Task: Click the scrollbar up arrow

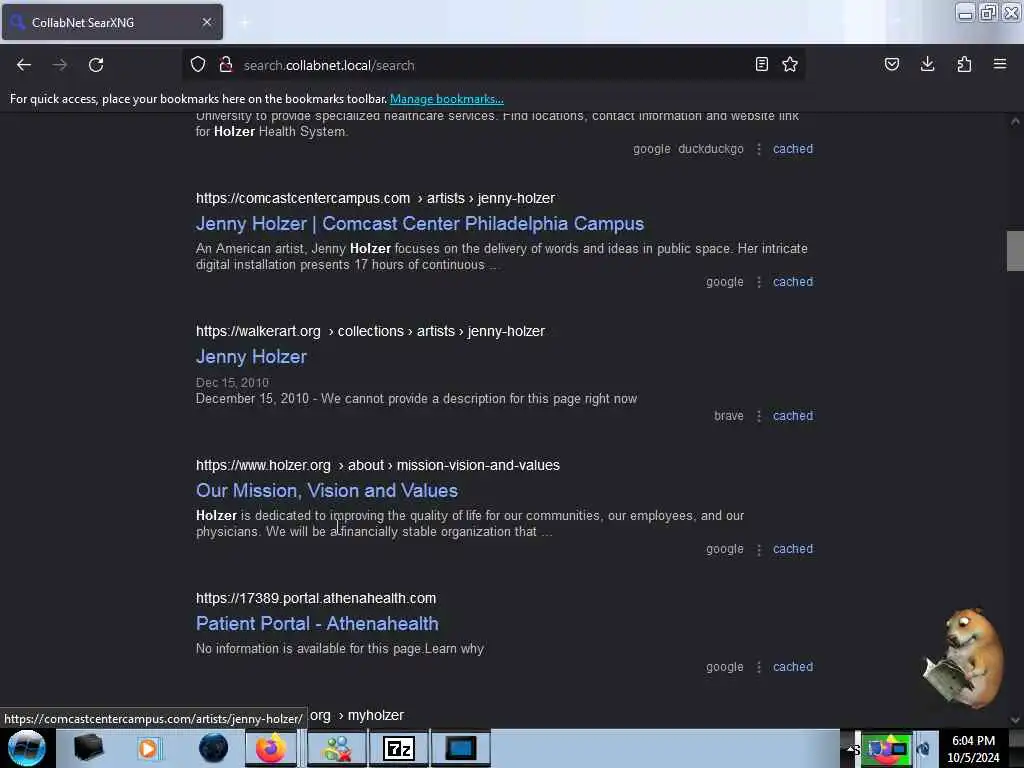Action: 1015,121
